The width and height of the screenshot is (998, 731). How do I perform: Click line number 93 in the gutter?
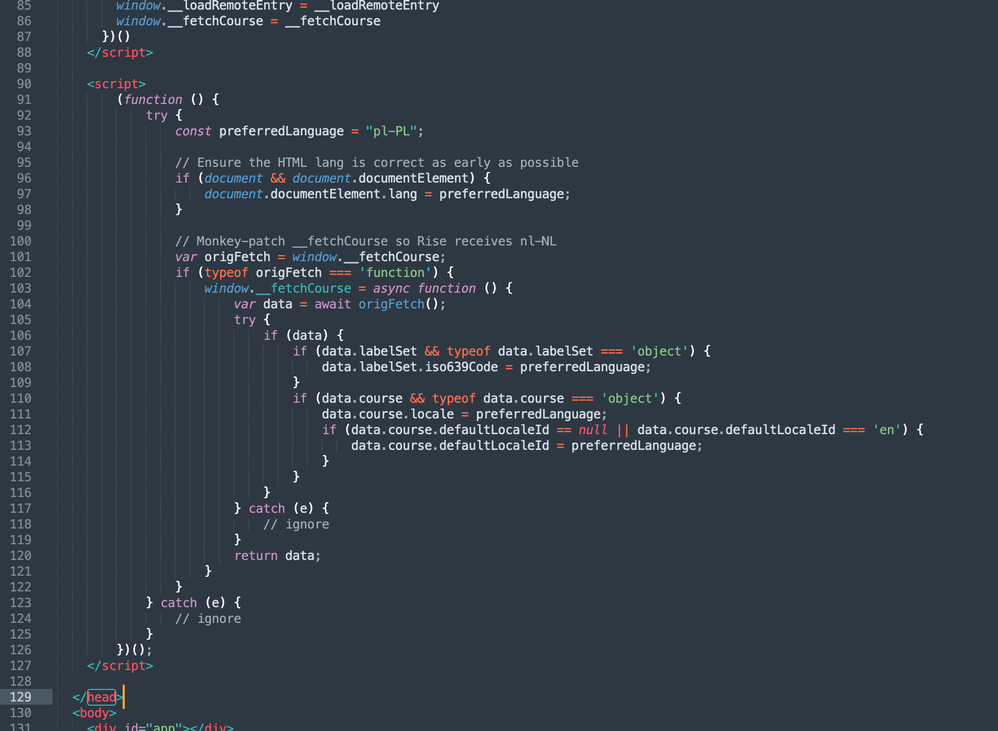click(x=24, y=131)
